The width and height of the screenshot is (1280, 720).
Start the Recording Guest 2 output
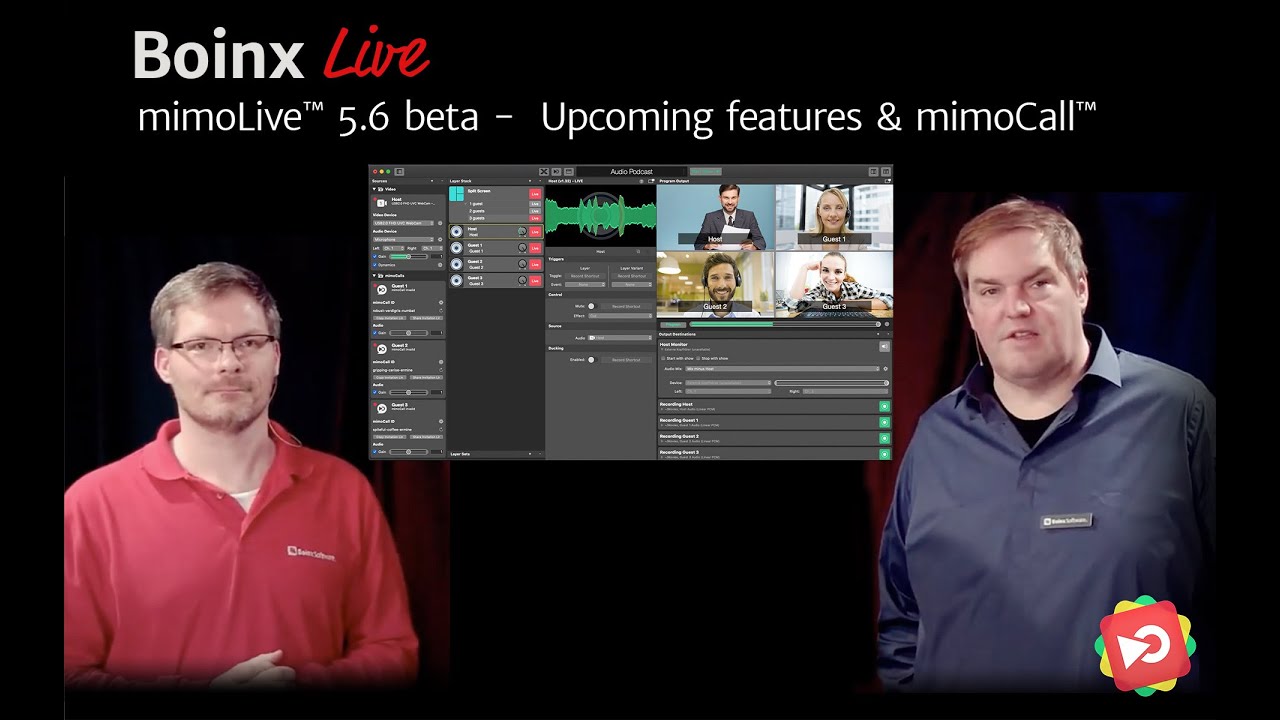[885, 438]
